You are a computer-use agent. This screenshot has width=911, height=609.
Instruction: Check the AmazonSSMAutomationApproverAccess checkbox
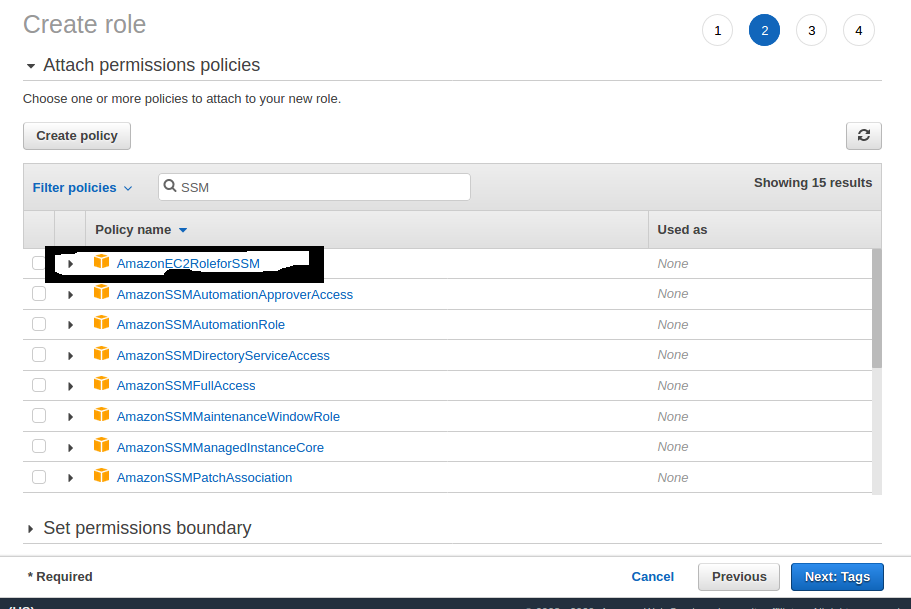coord(39,293)
